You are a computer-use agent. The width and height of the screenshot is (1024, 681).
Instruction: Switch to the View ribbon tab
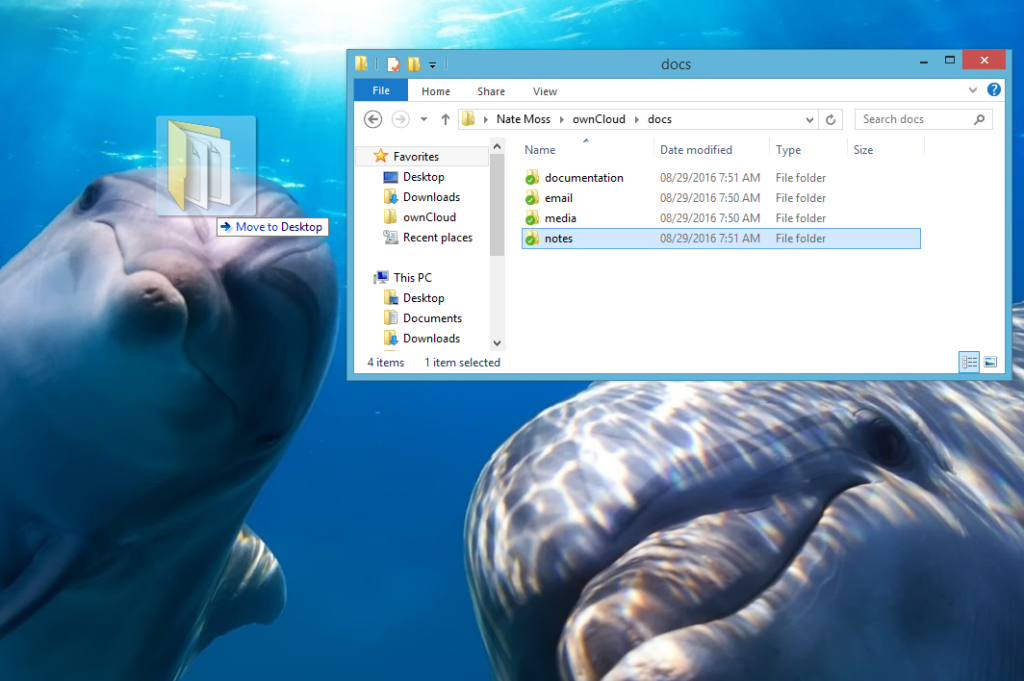point(545,91)
